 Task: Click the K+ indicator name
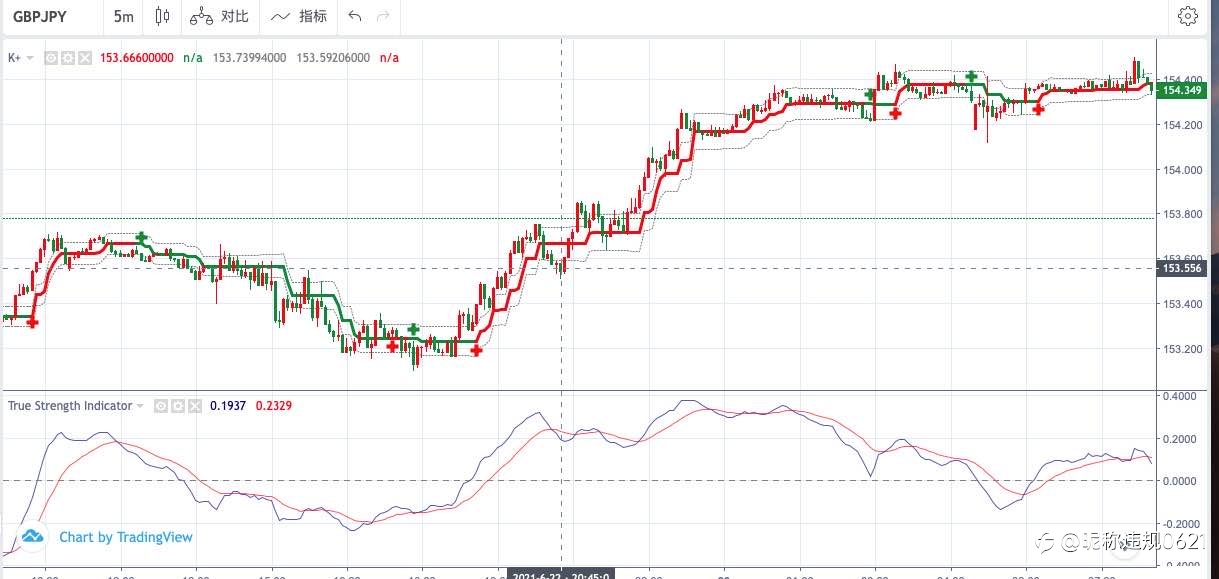click(15, 58)
